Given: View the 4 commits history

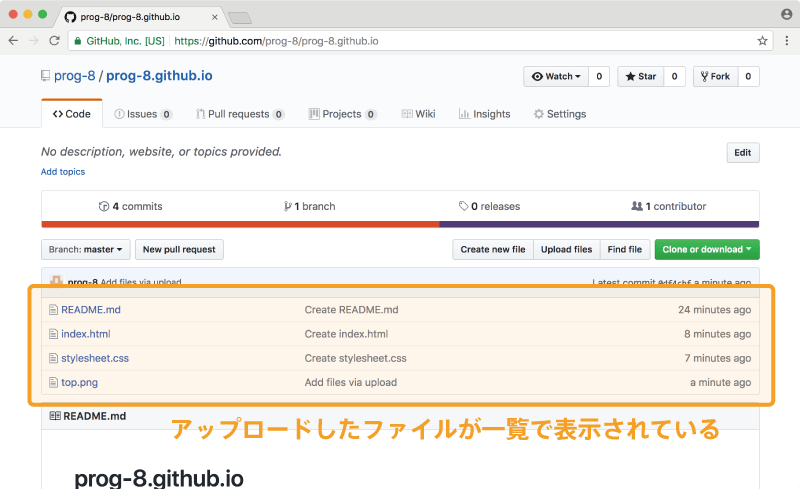Looking at the screenshot, I should pos(131,206).
